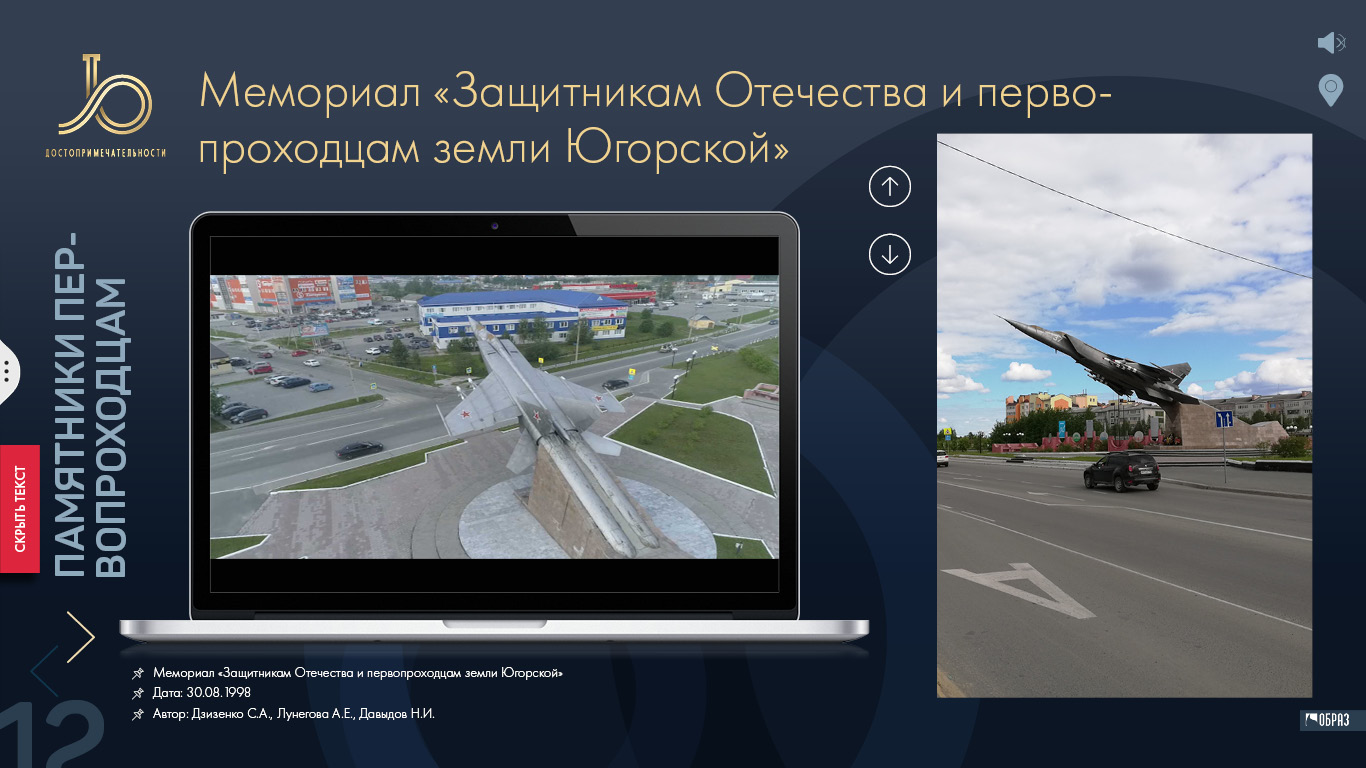The width and height of the screenshot is (1366, 768).
Task: Click the Дата: 30.08.1998 line
Action: (201, 692)
